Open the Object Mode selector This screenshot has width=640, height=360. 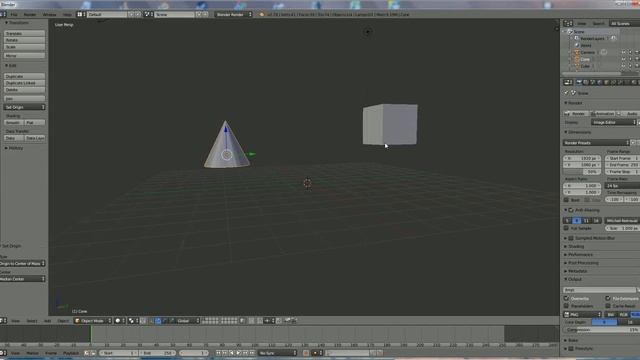(x=93, y=321)
